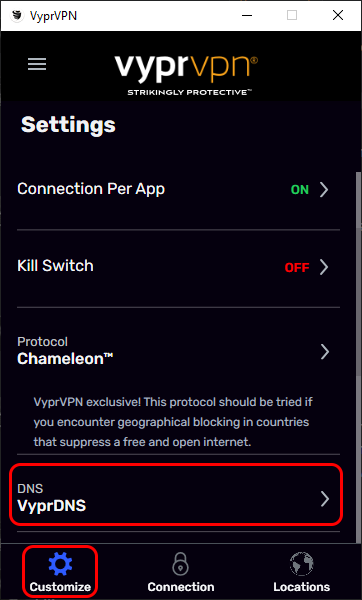Image resolution: width=362 pixels, height=600 pixels.
Task: Click the vyprvpn logo in header
Action: (186, 75)
